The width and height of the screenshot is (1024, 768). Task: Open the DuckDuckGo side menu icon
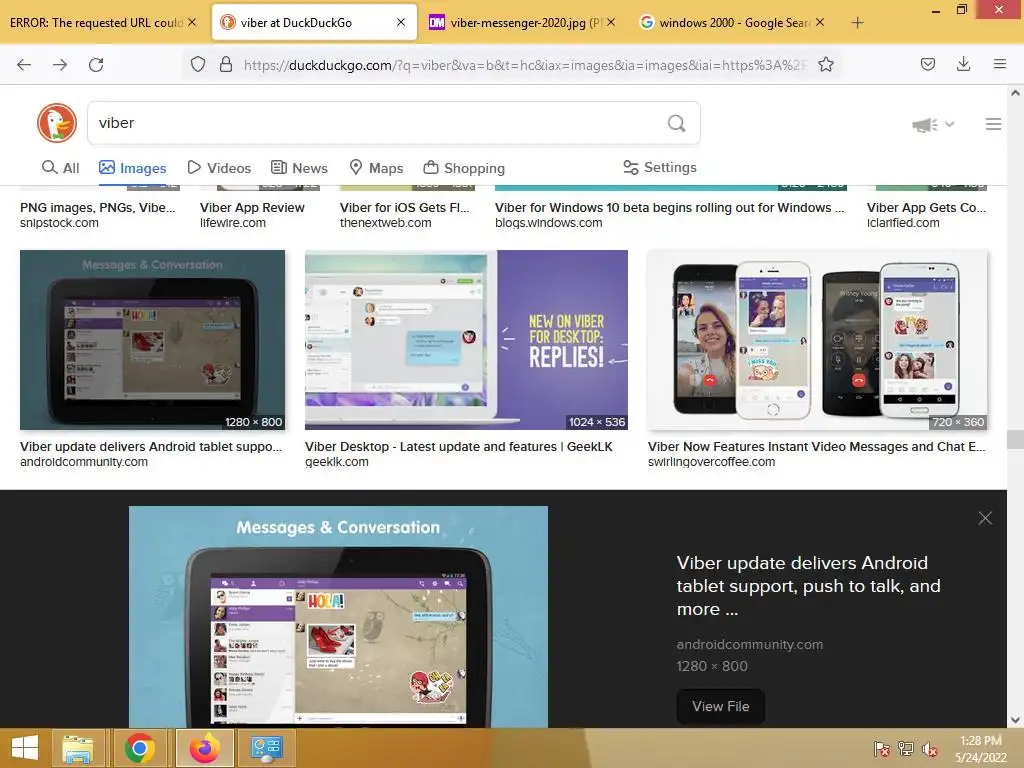click(993, 124)
